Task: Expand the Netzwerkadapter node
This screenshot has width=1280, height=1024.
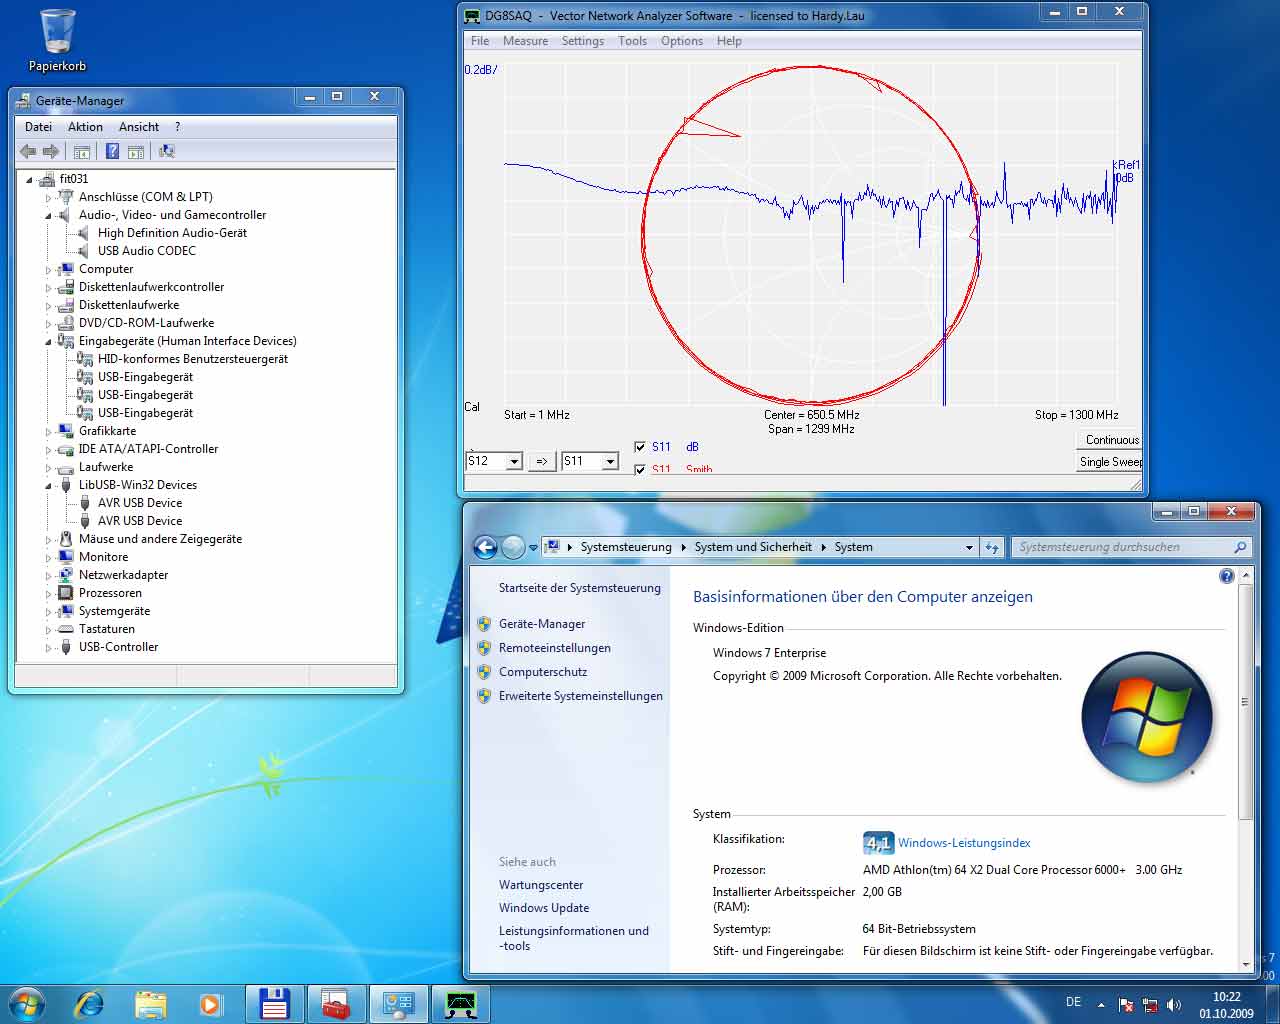Action: (x=47, y=575)
